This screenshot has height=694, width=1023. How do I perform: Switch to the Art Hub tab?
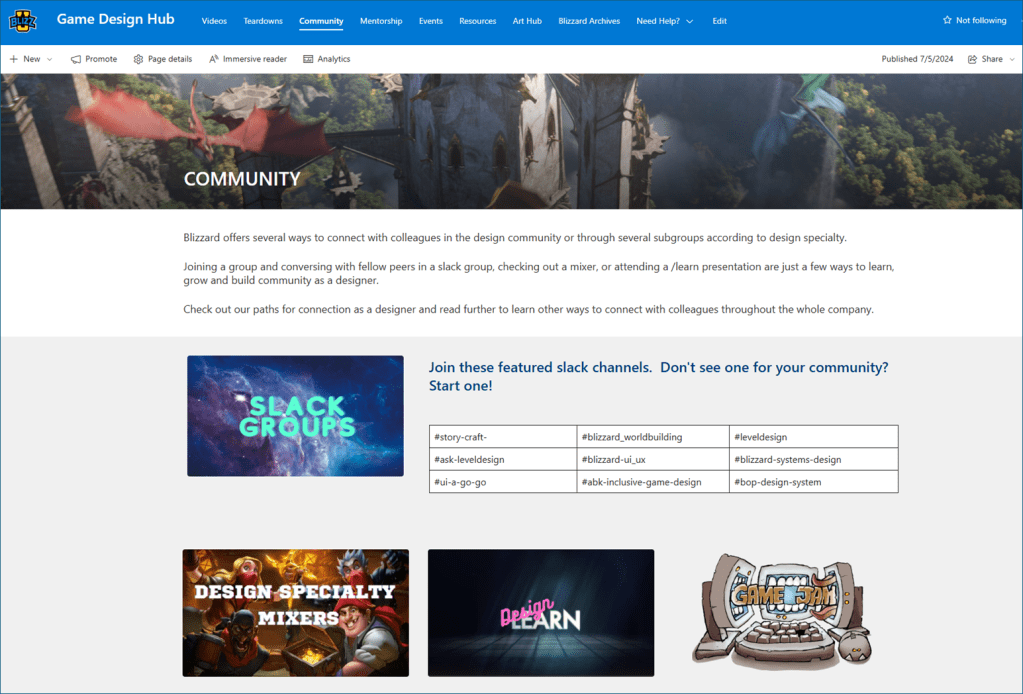(x=527, y=21)
